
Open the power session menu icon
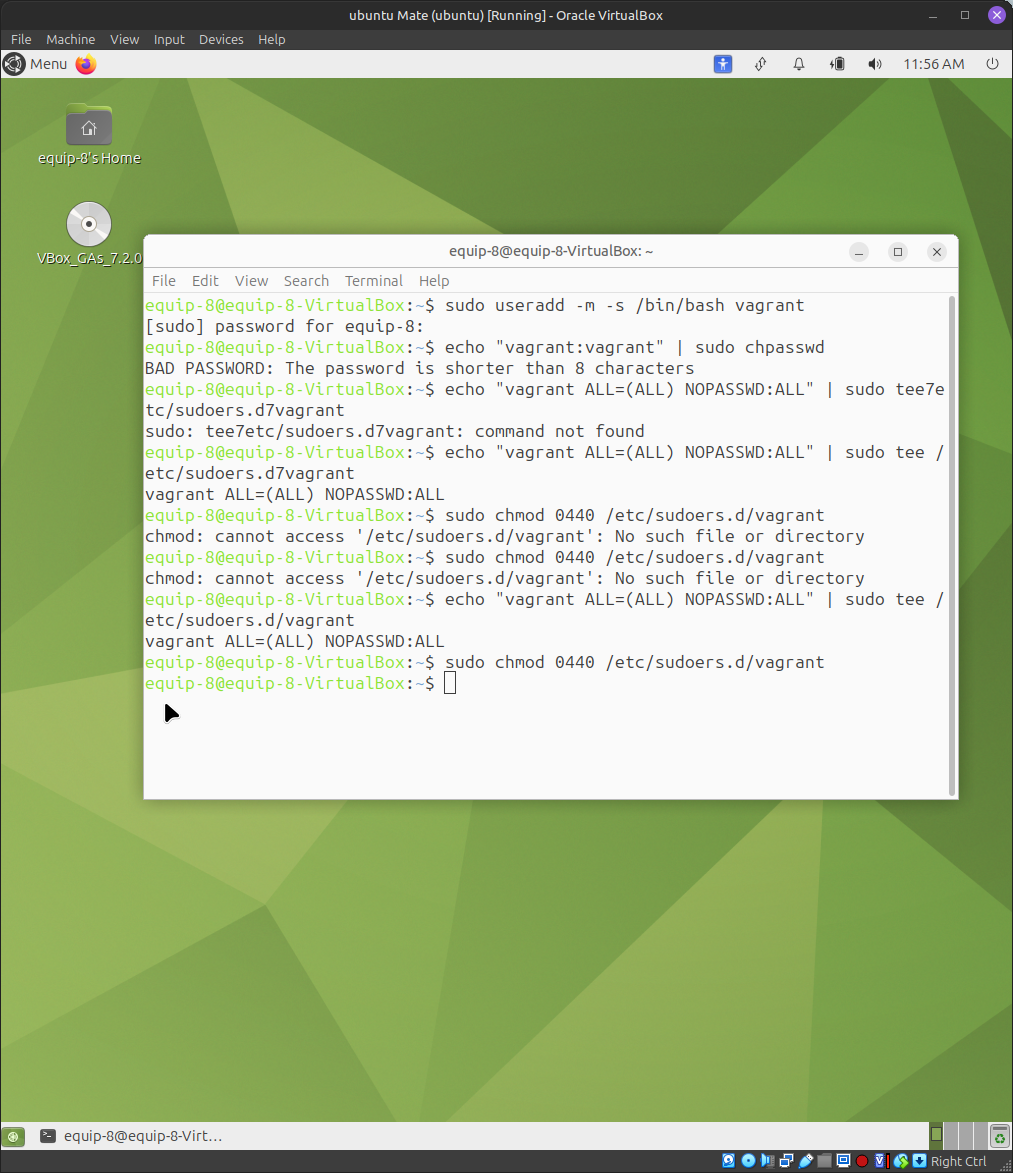[x=992, y=64]
